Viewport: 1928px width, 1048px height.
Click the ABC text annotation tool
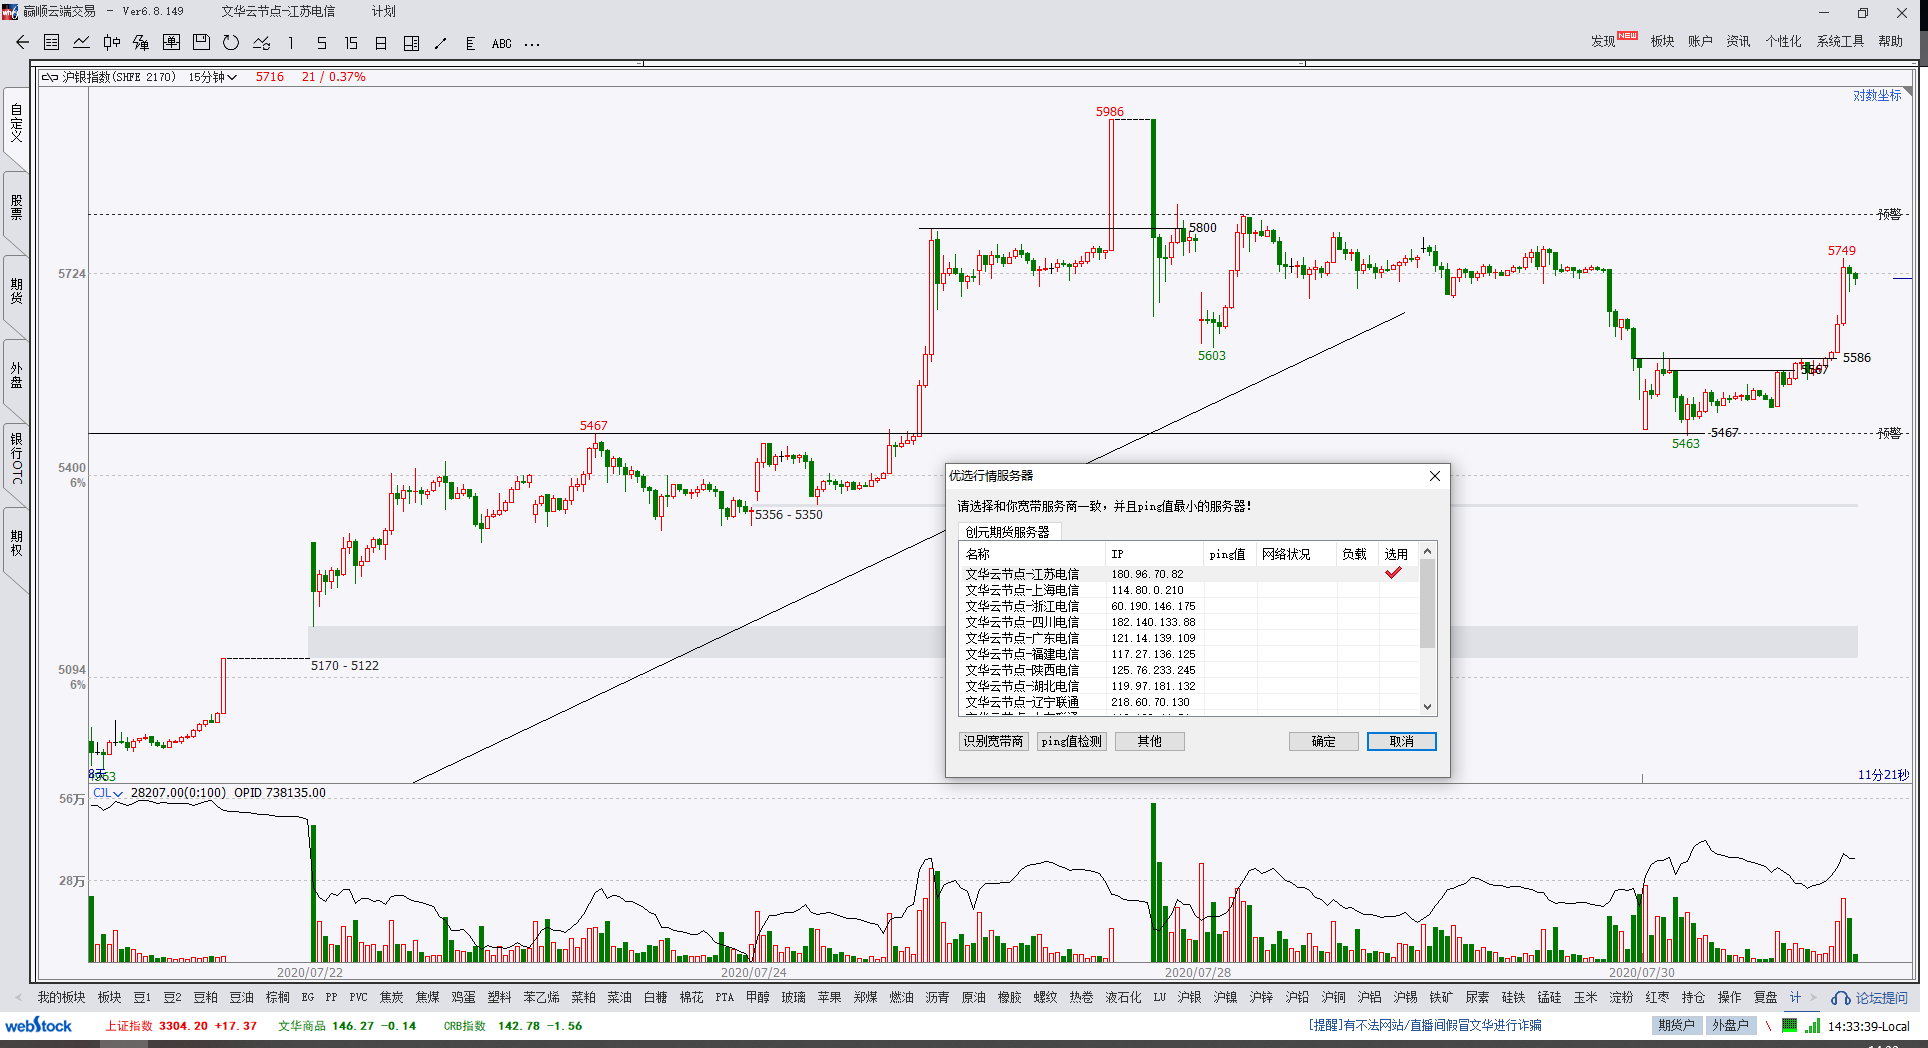point(502,44)
